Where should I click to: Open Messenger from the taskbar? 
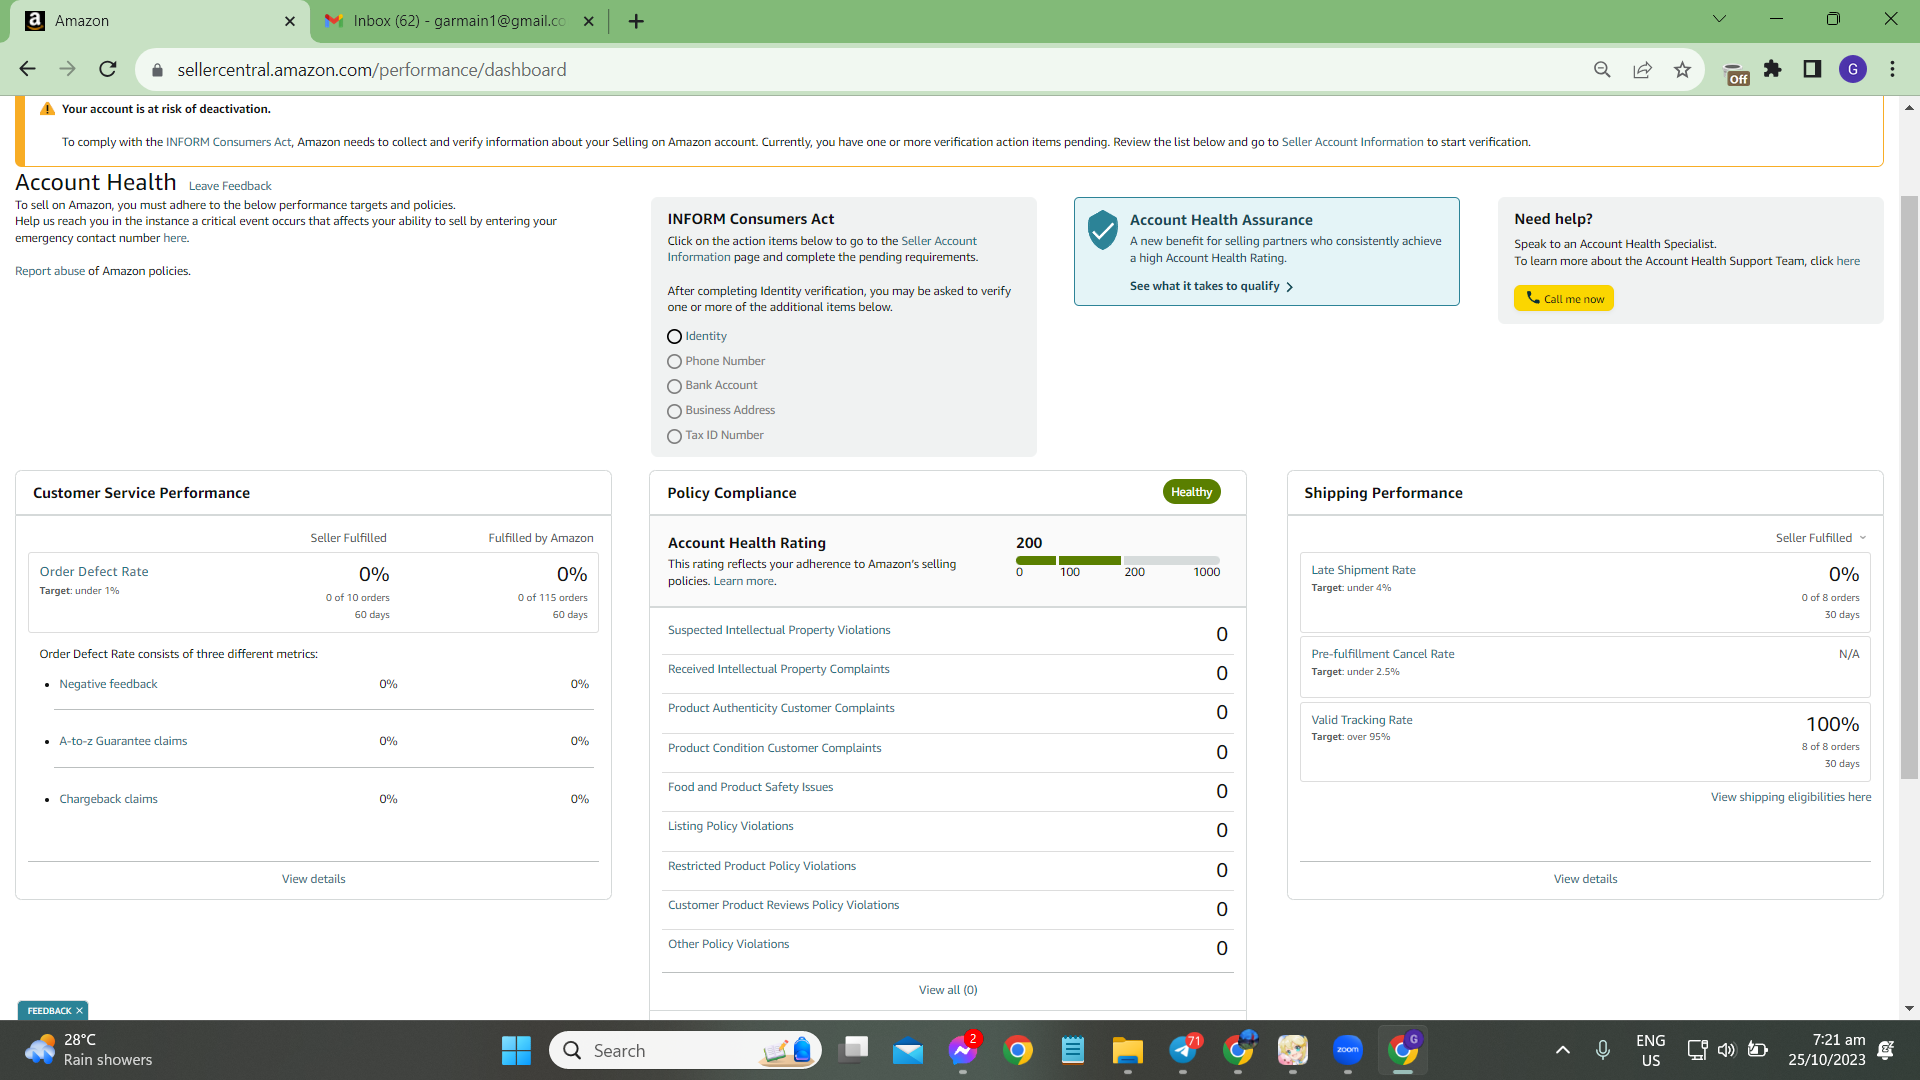point(963,1050)
